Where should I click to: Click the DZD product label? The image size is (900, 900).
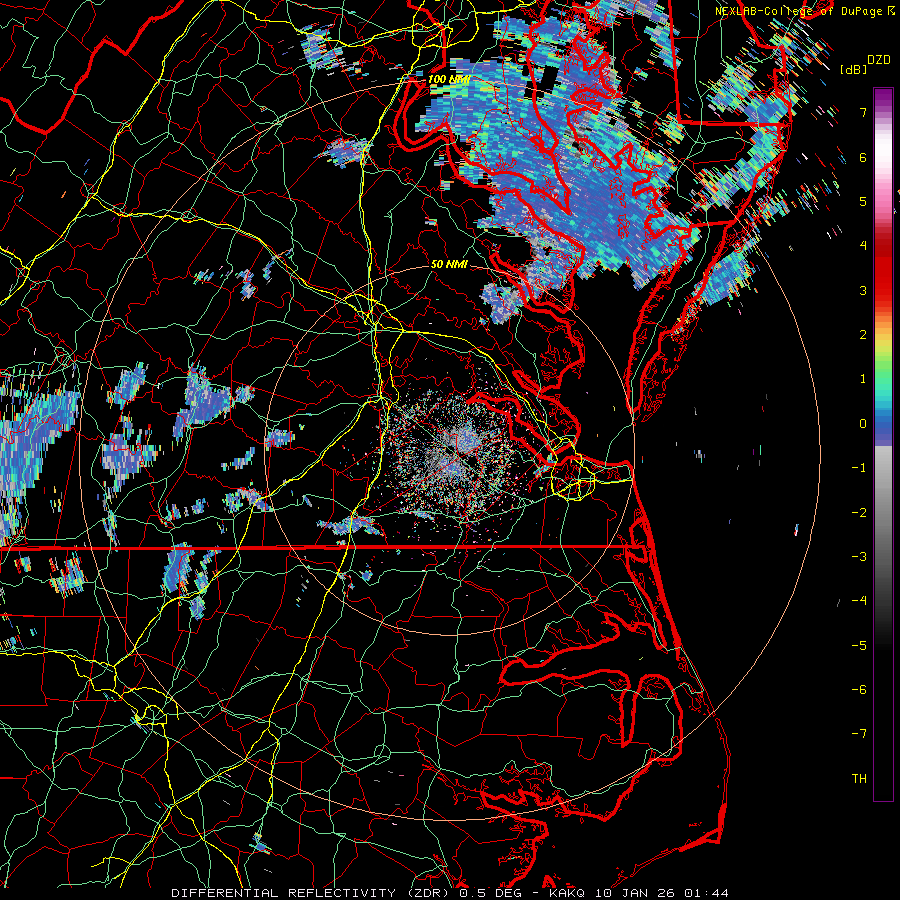pyautogui.click(x=878, y=60)
